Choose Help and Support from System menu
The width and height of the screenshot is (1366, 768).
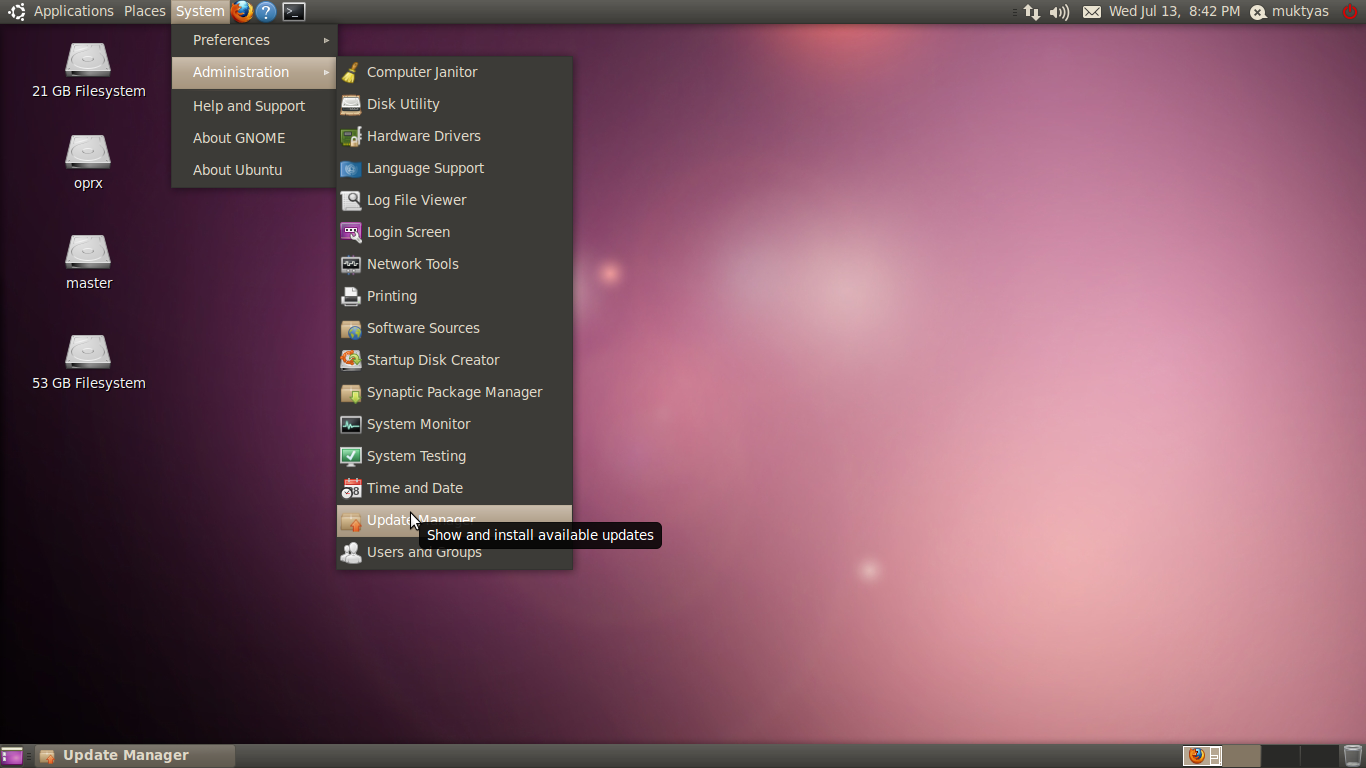tap(254, 106)
